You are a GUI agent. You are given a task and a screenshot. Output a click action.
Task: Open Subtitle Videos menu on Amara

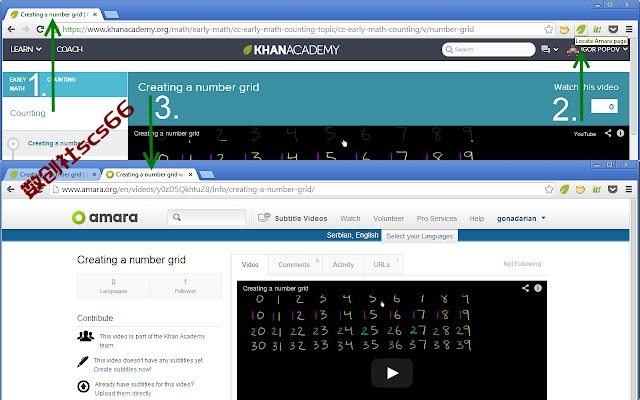pos(292,218)
